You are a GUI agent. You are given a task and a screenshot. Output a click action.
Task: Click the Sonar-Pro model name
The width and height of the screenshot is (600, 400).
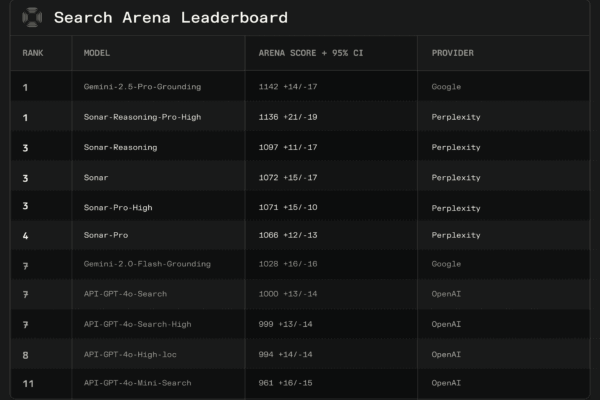click(106, 235)
